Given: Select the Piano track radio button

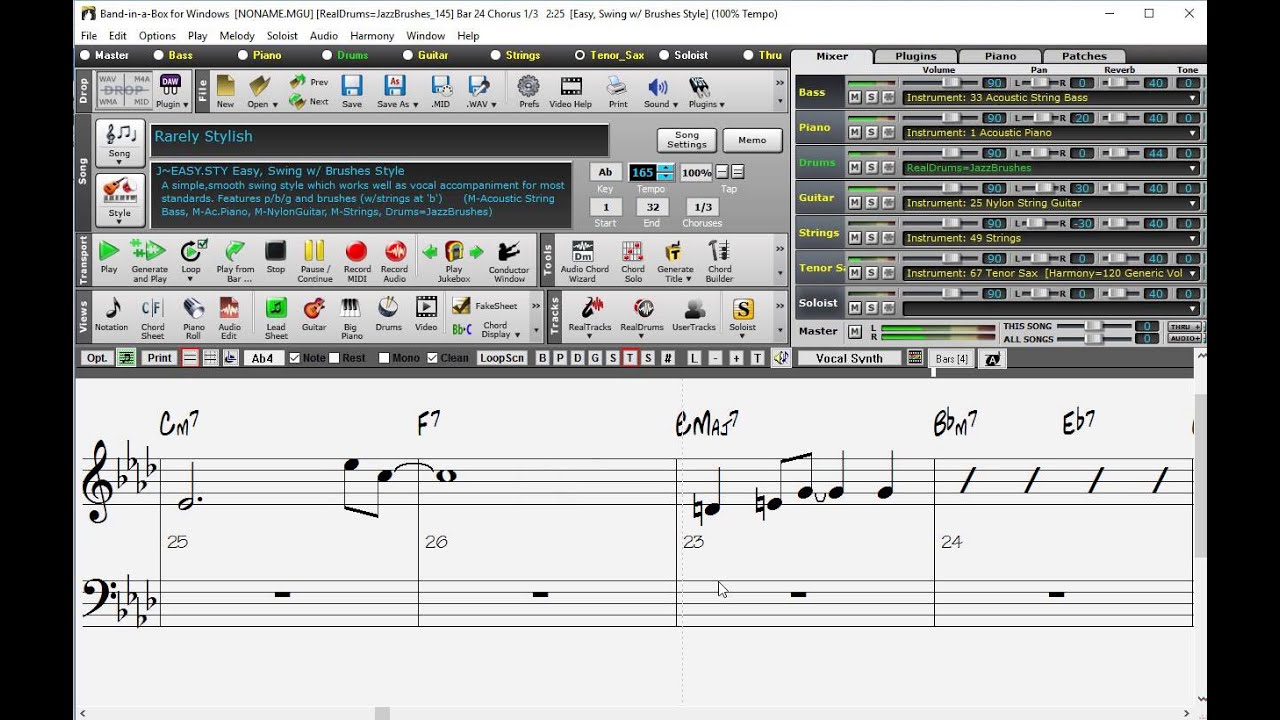Looking at the screenshot, I should [x=243, y=56].
